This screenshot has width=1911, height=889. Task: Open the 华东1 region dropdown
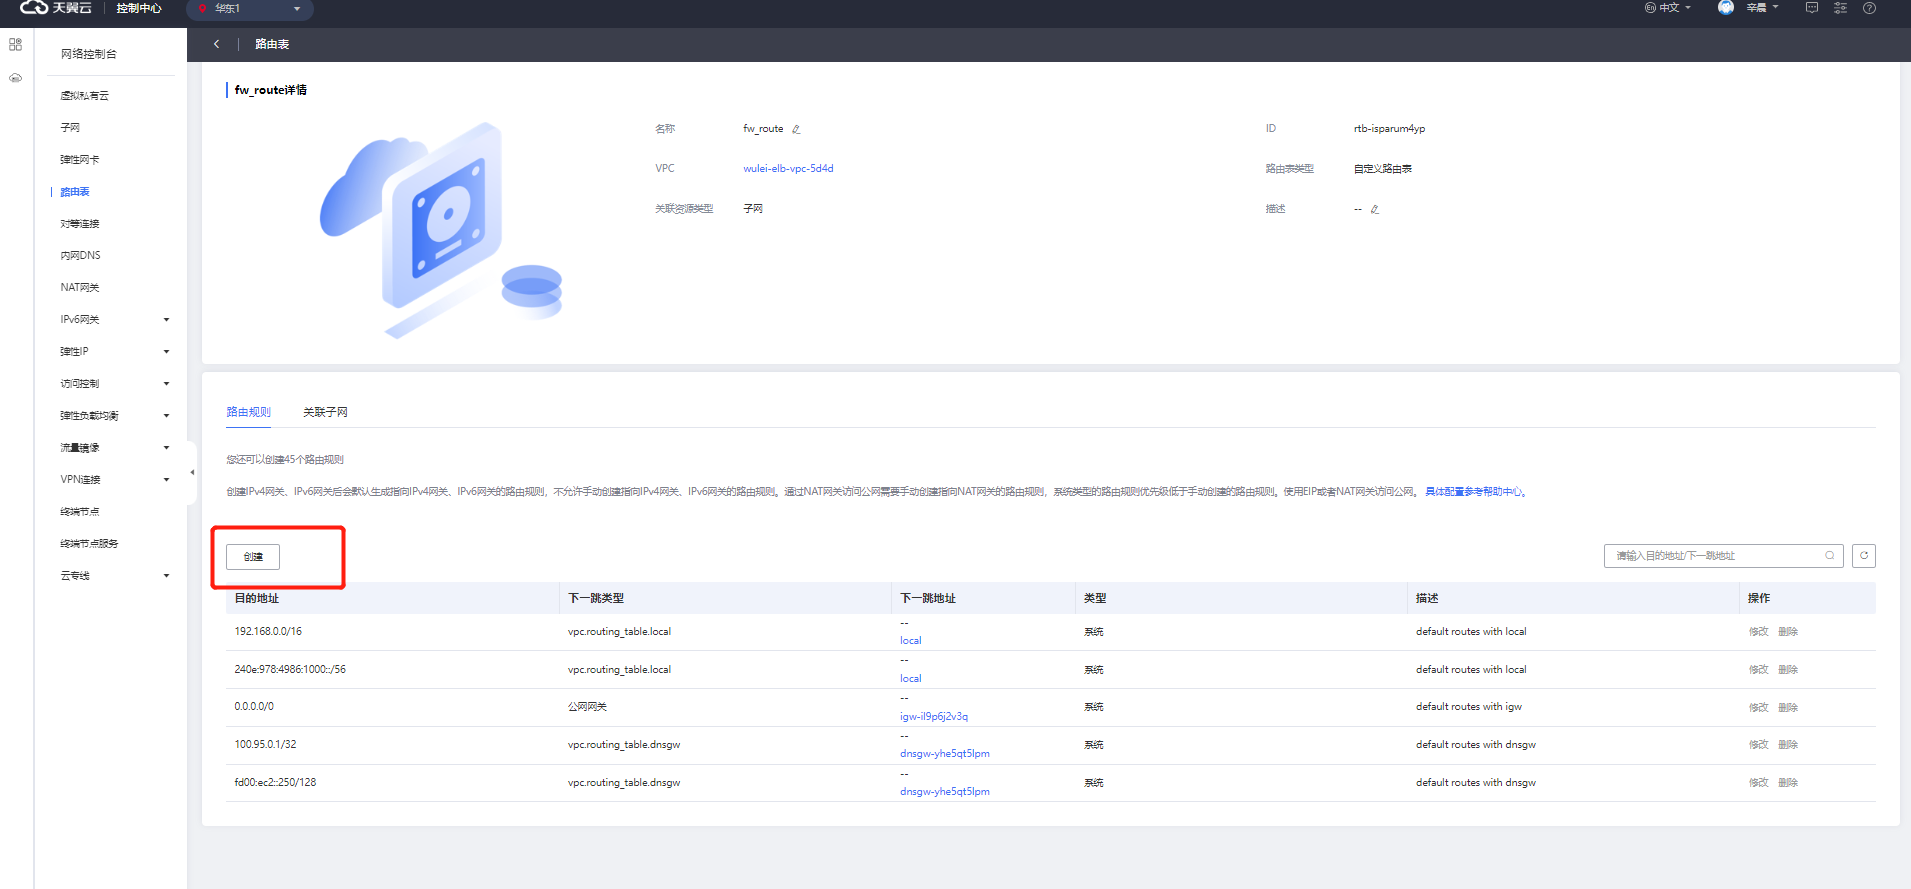point(250,9)
